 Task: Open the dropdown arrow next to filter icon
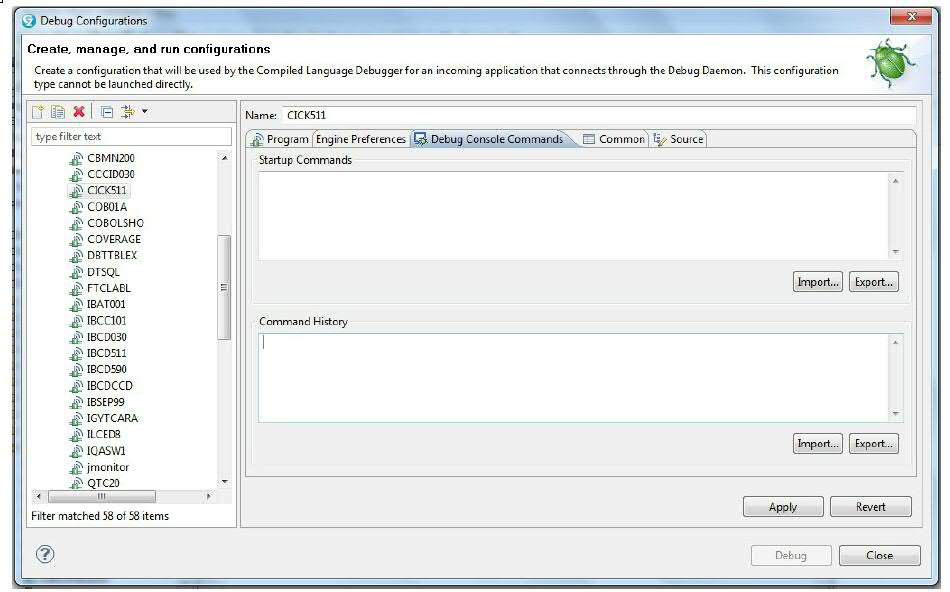click(145, 112)
